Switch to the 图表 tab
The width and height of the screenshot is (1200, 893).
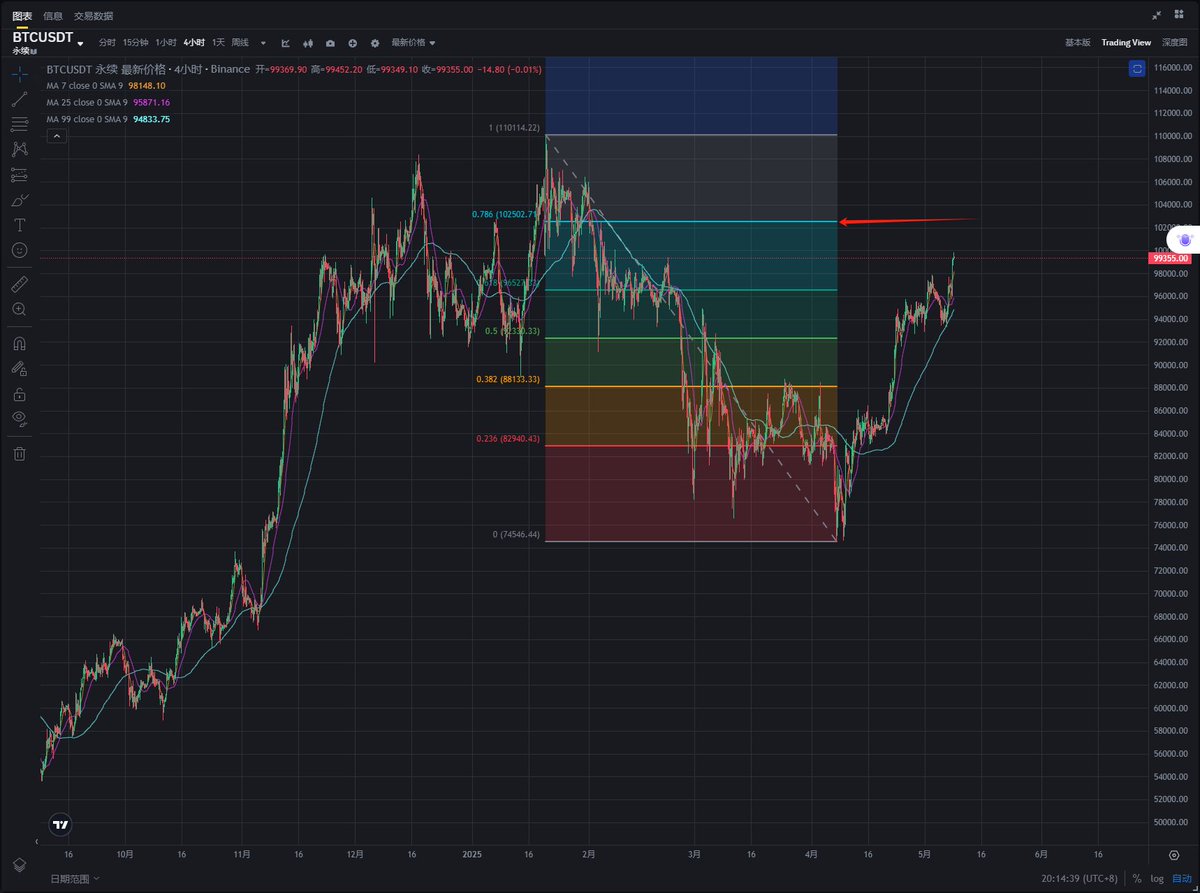(x=22, y=16)
